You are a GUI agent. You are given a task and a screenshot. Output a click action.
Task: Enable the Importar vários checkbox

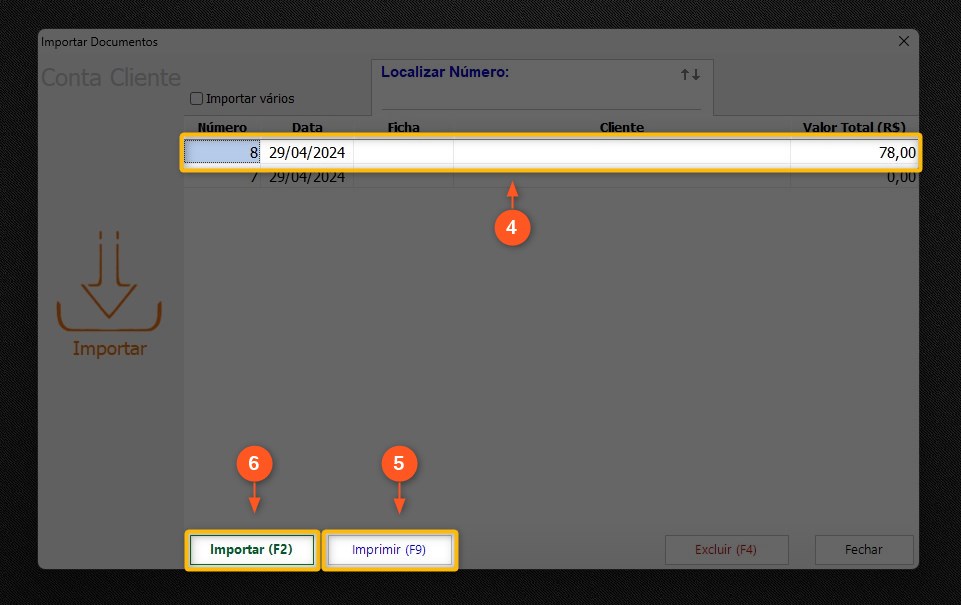pos(197,99)
